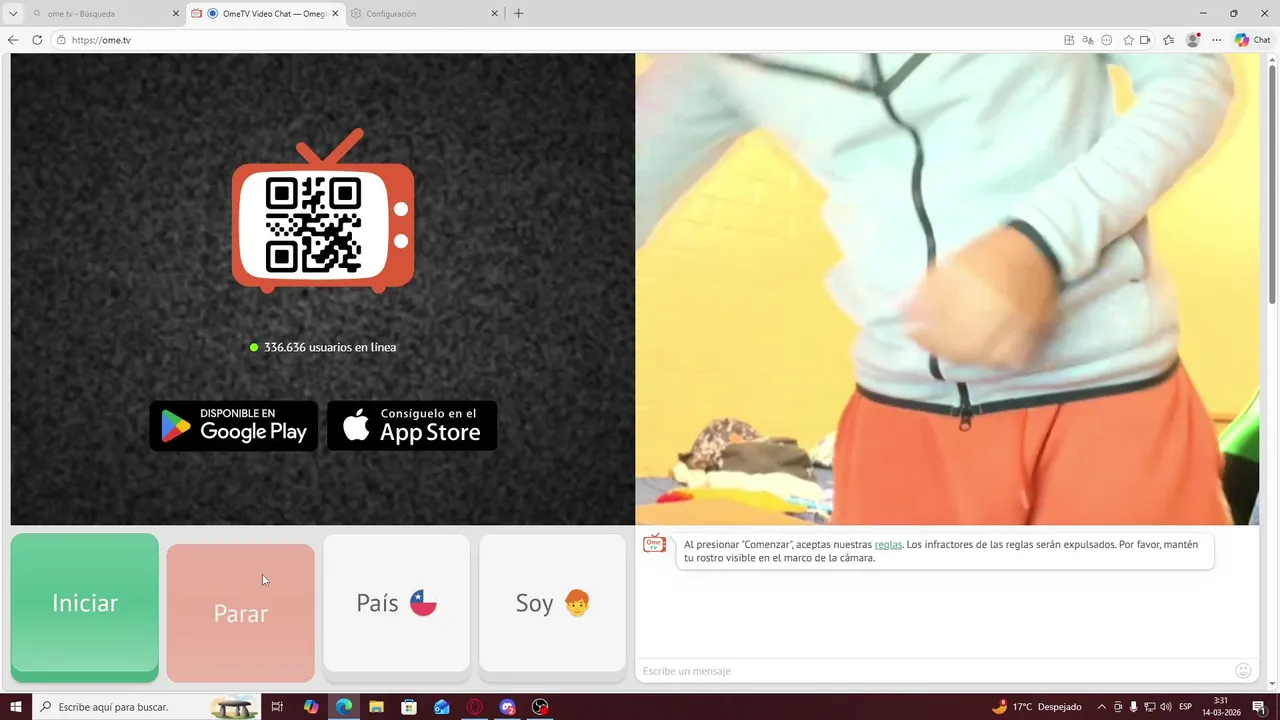Focus the 'Escribe un mensaje' field
Viewport: 1280px width, 720px height.
pos(935,671)
